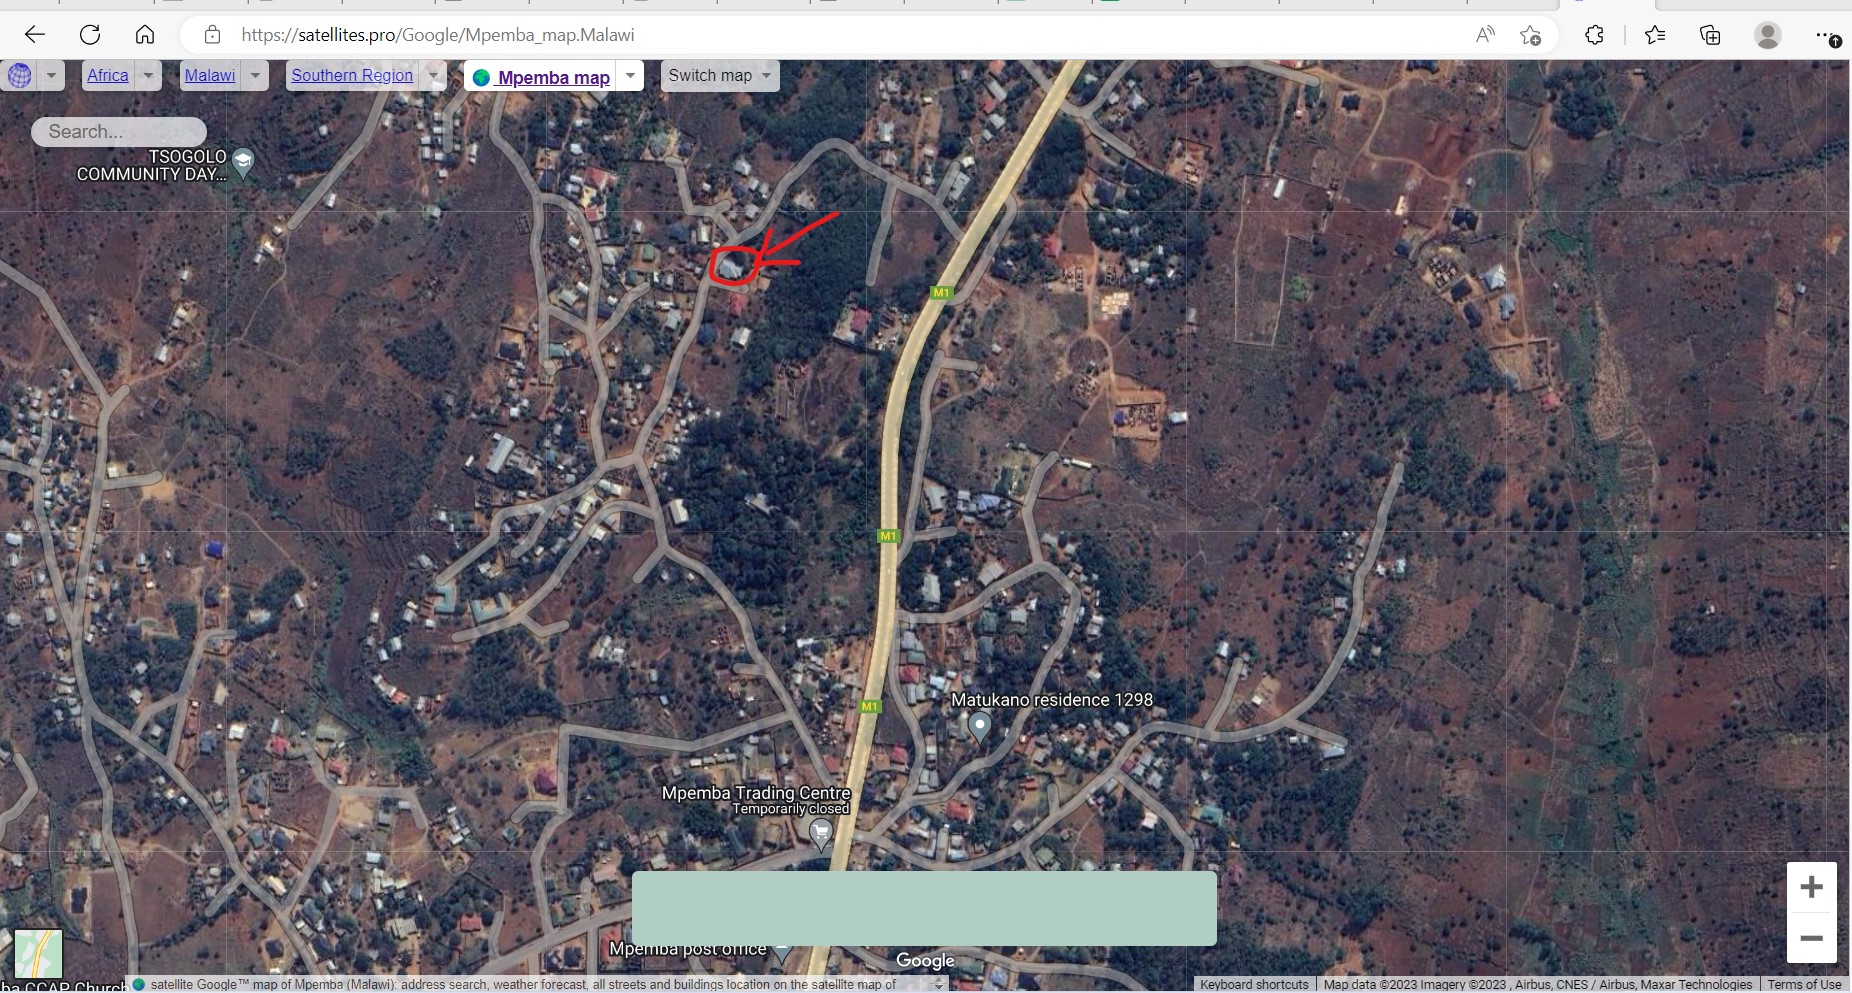Zoom out the map with minus button
Screen dimensions: 1852x993
click(x=1811, y=938)
